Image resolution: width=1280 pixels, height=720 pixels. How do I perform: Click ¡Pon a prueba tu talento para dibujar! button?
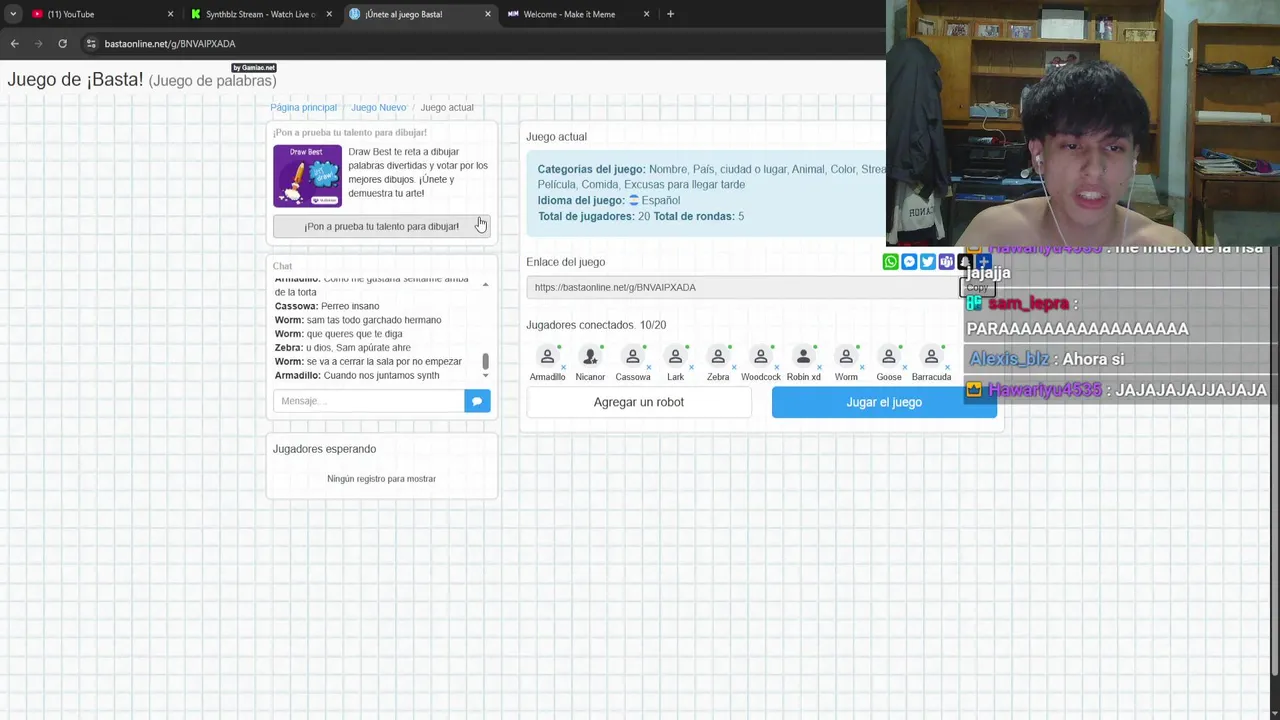tap(381, 226)
